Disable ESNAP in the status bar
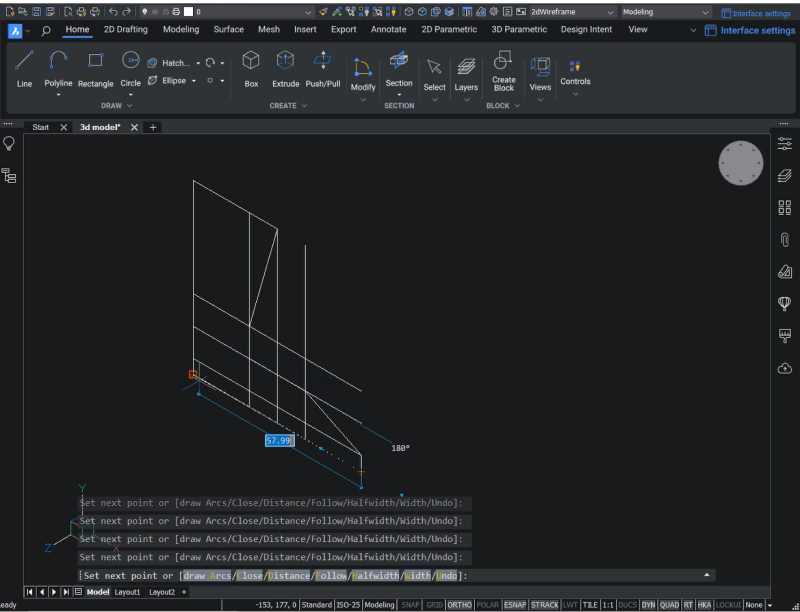 pos(516,604)
